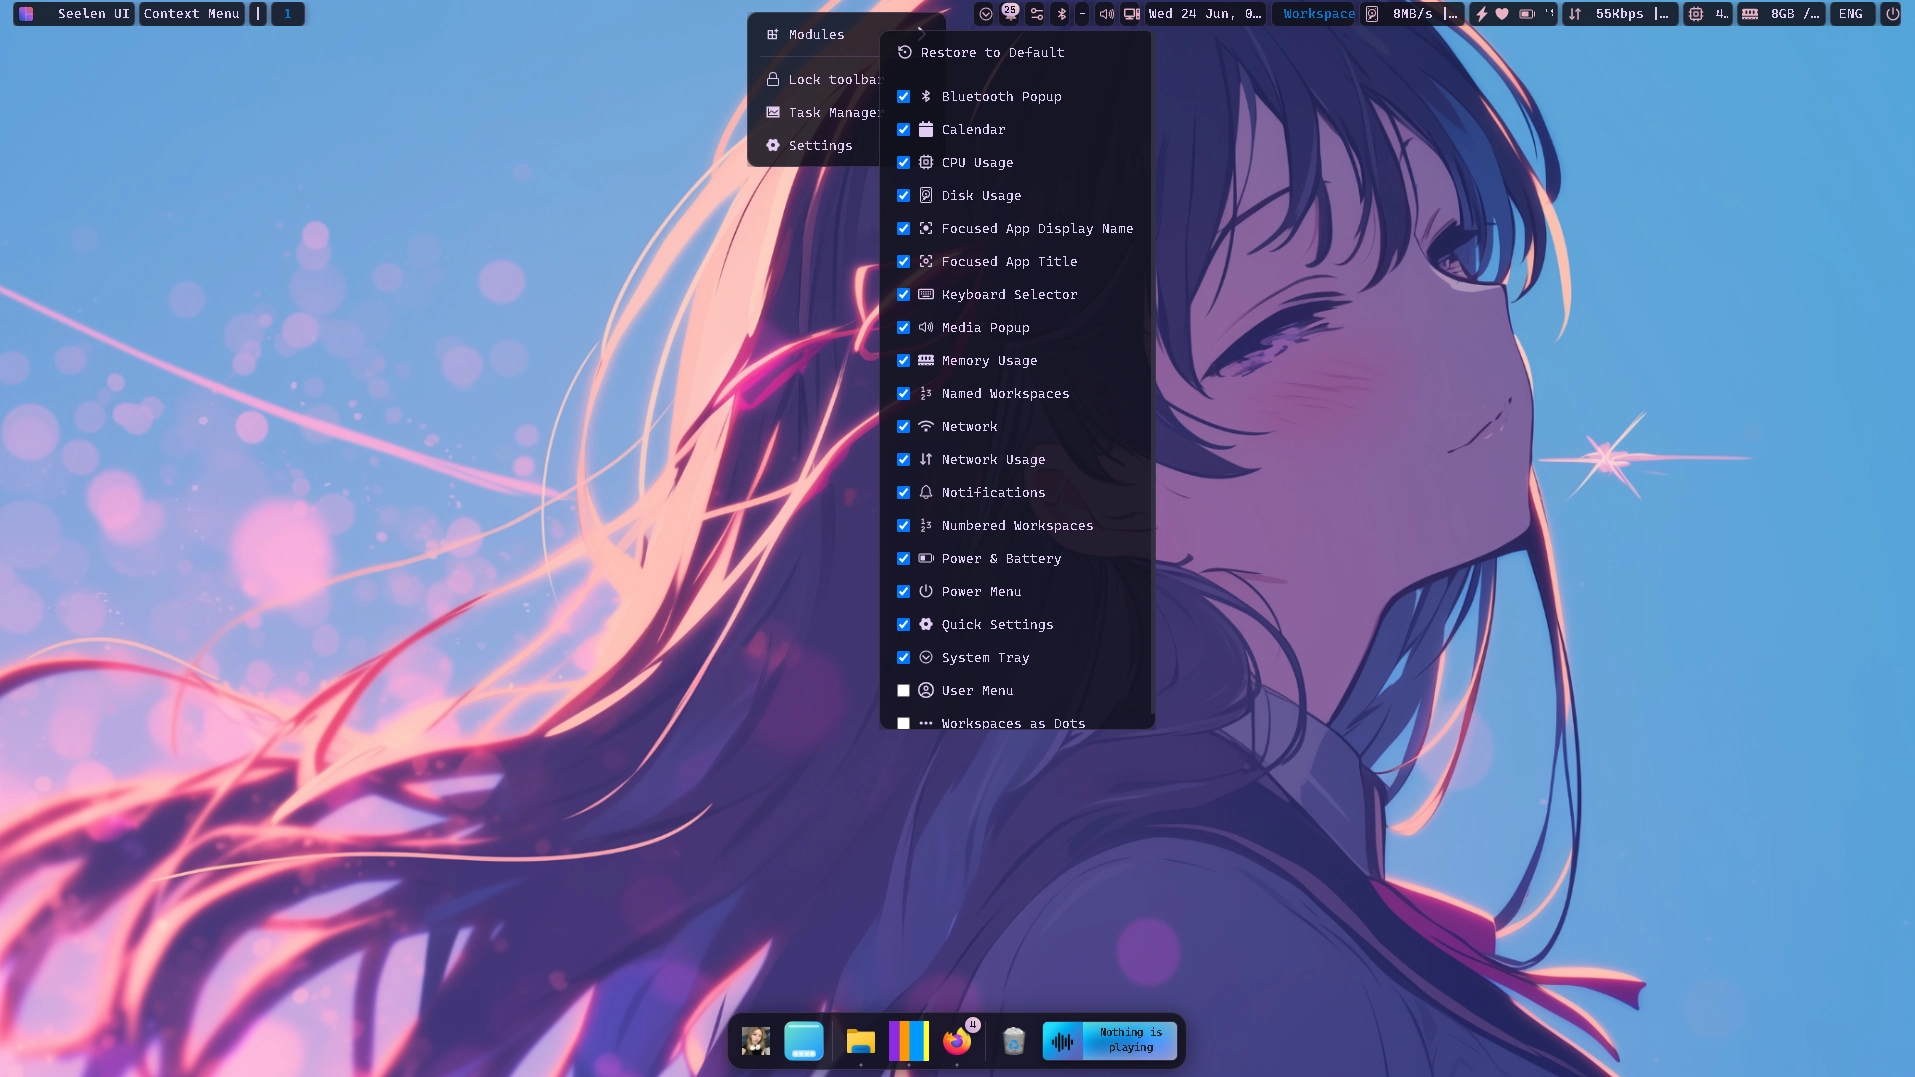Click the audio waveform media icon
The height and width of the screenshot is (1077, 1915).
[x=1063, y=1041]
